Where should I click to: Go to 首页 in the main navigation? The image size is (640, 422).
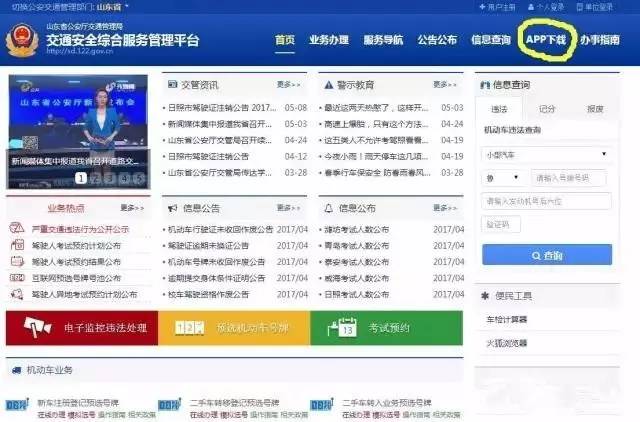285,40
